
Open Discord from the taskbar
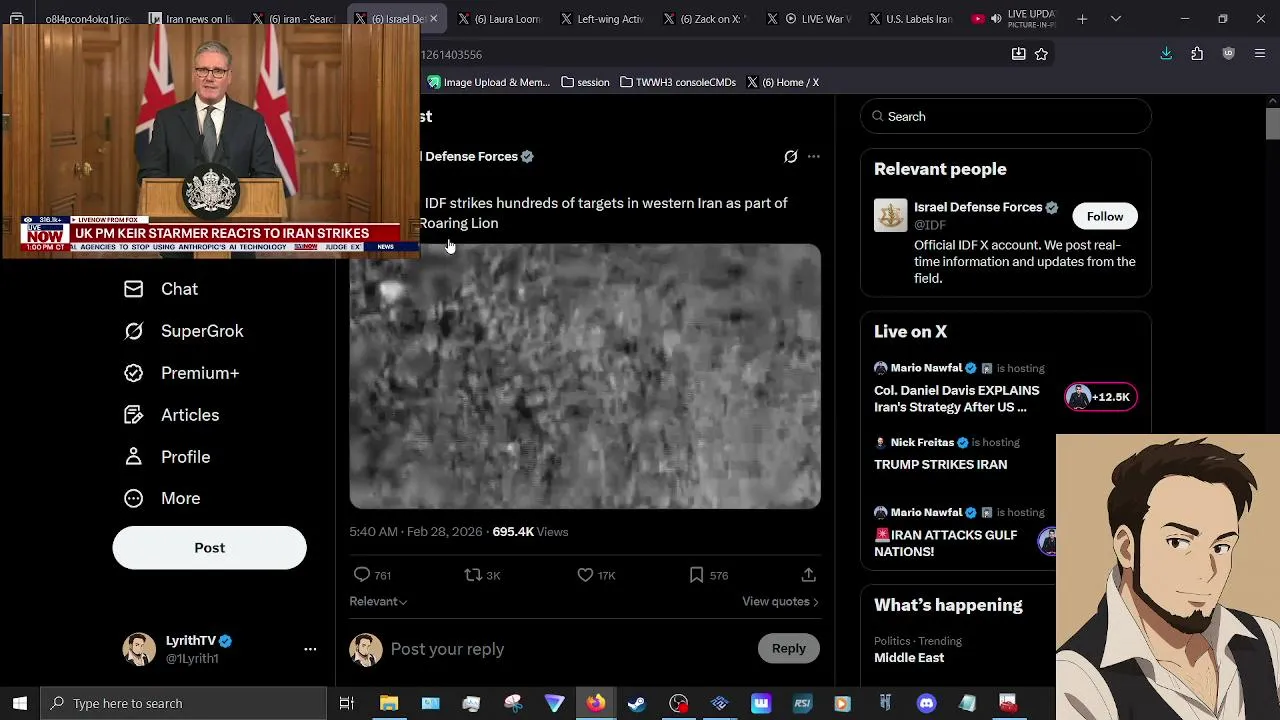(926, 703)
